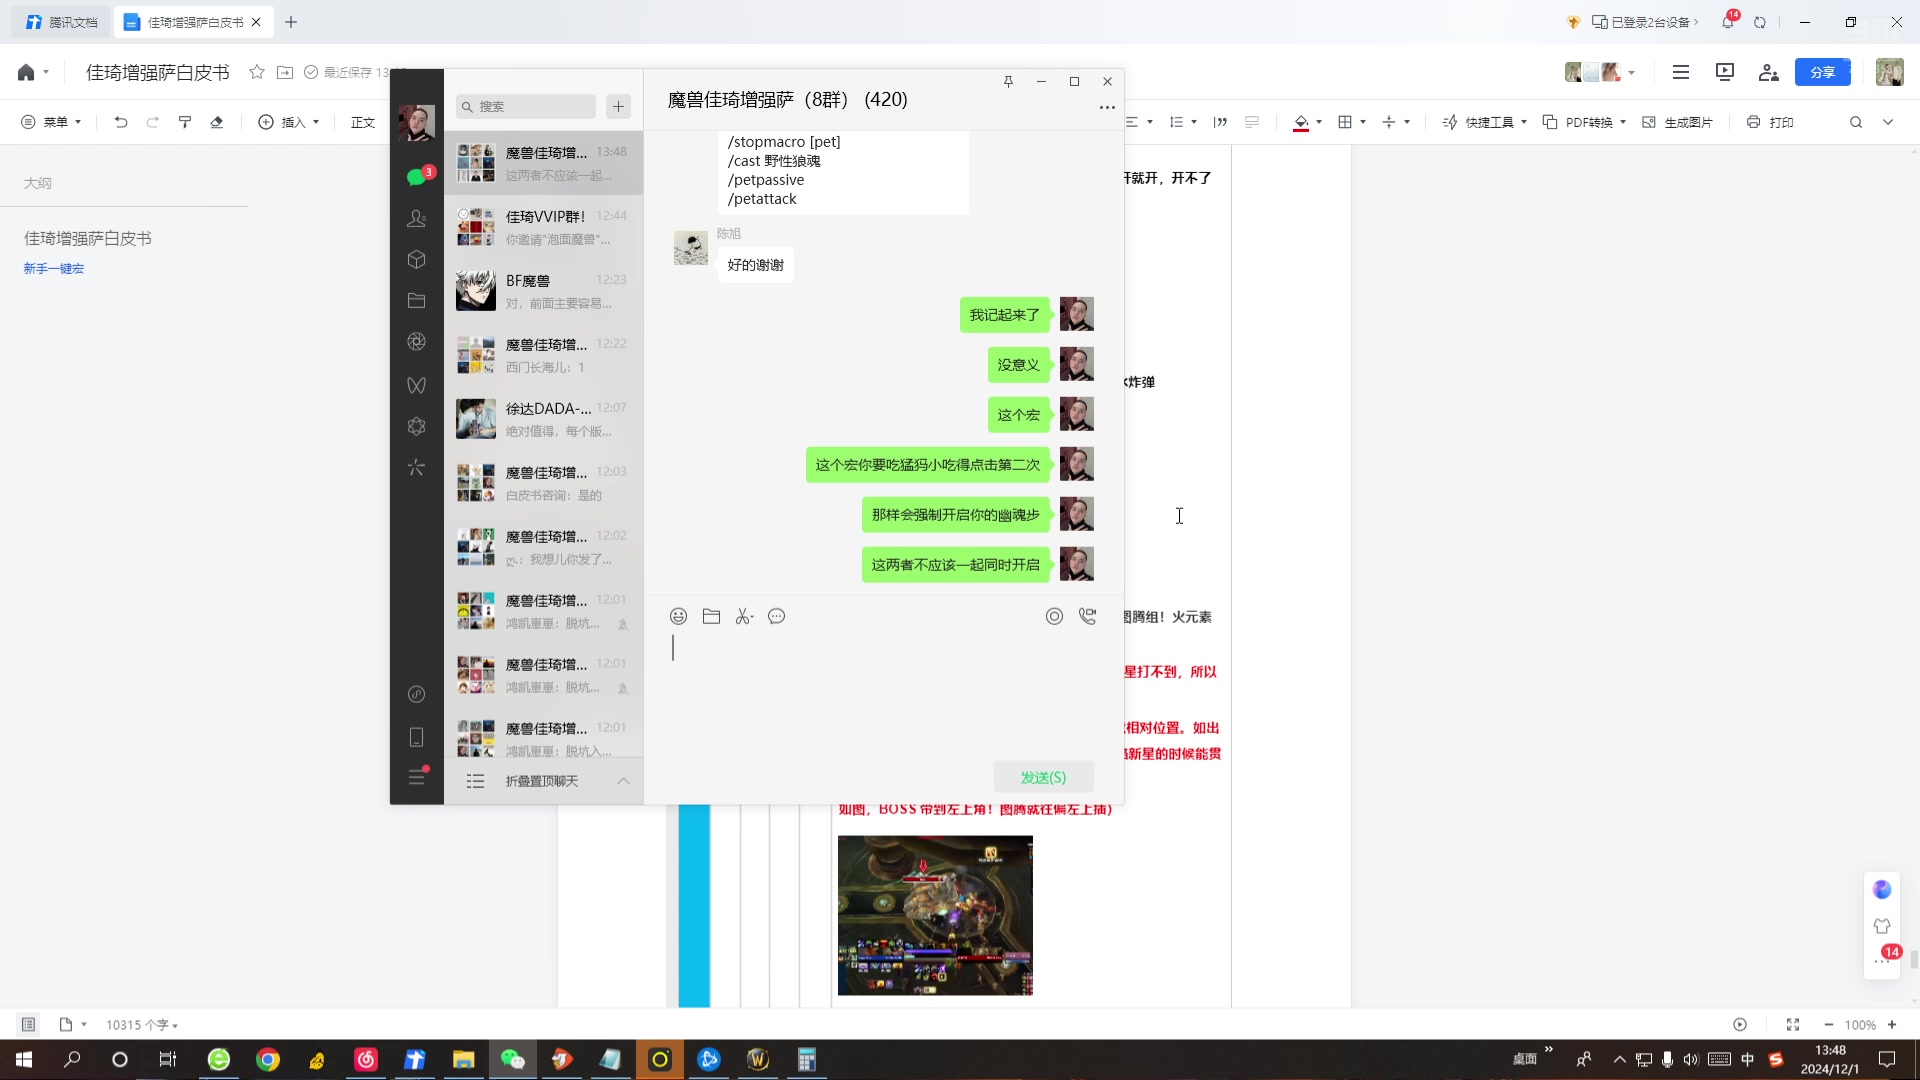Expand the toolbar collapse chevron
Screen dimensions: 1920x1080
tap(1888, 122)
